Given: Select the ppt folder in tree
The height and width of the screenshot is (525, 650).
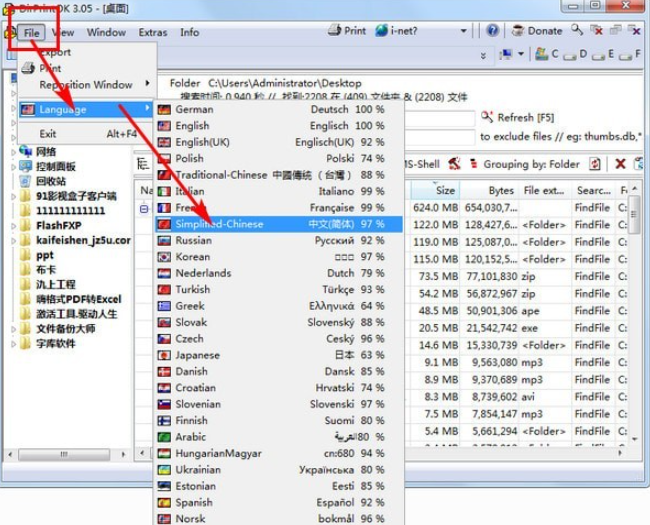Looking at the screenshot, I should [45, 255].
